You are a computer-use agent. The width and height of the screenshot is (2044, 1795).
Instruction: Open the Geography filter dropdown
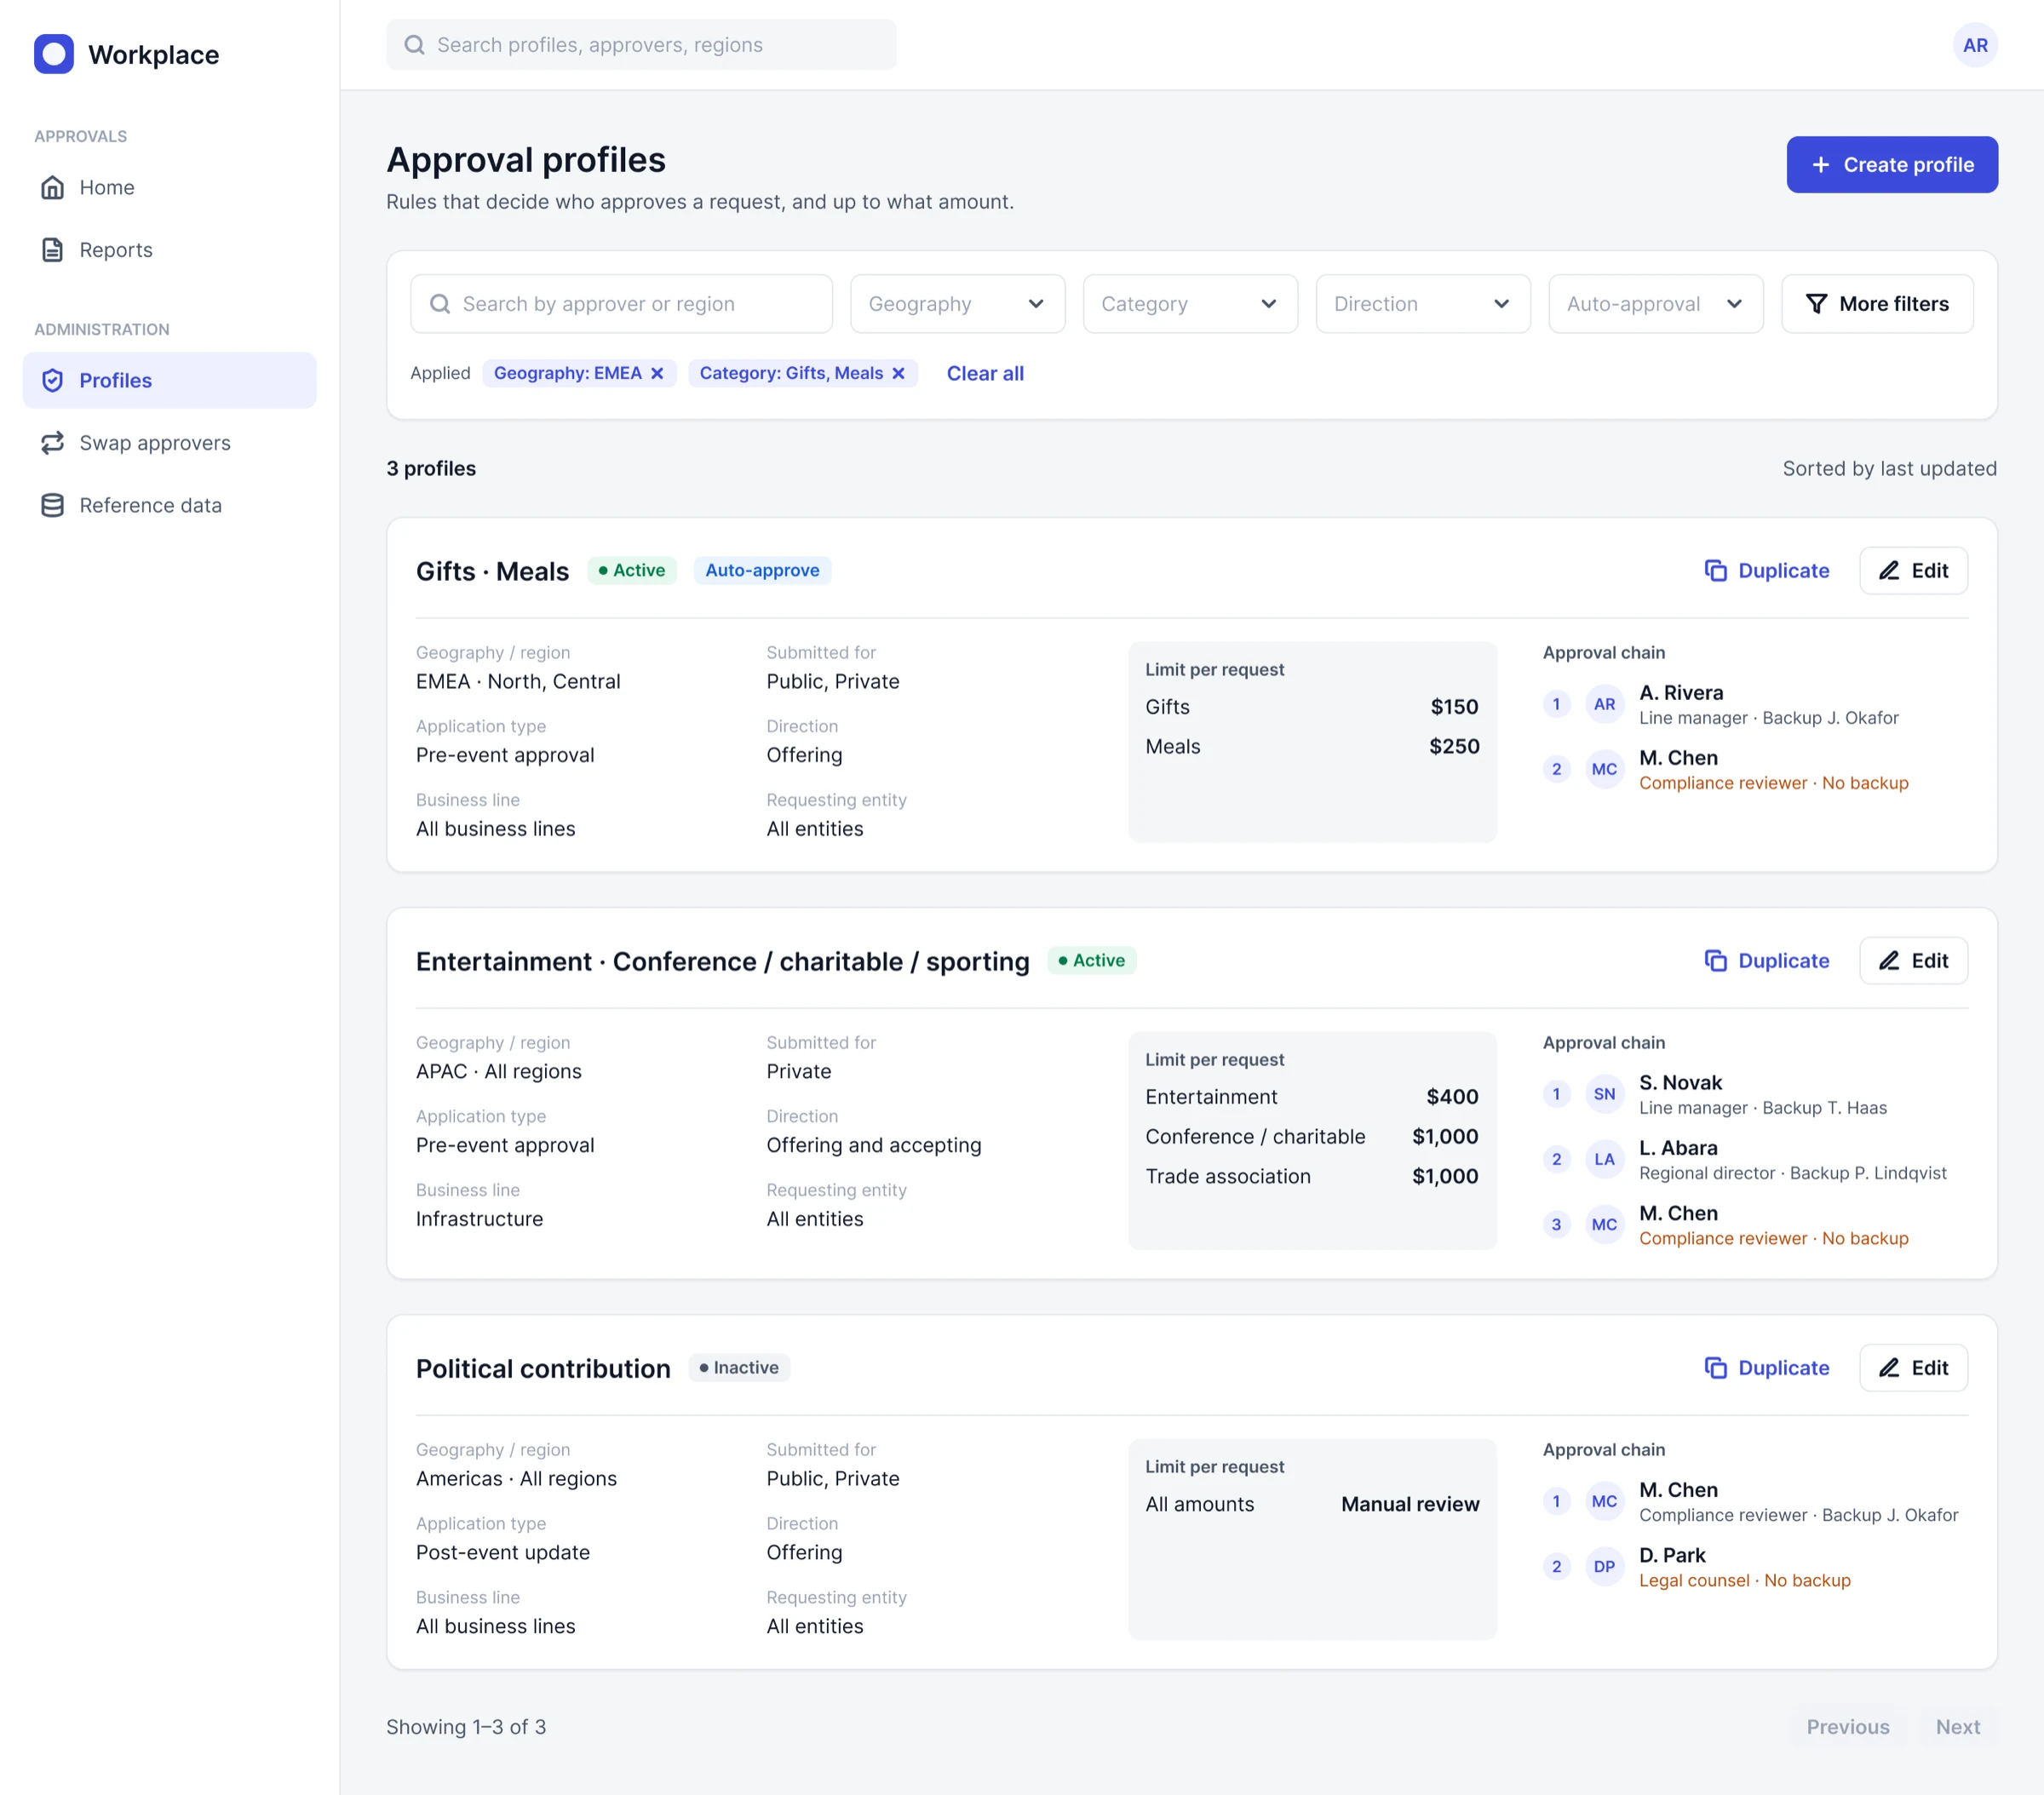click(x=957, y=304)
